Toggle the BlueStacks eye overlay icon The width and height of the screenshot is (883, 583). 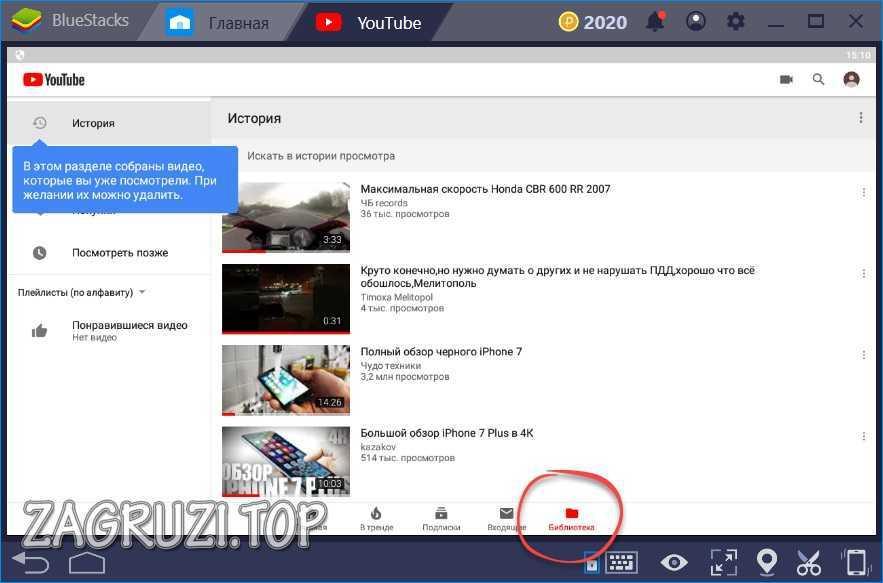point(674,562)
